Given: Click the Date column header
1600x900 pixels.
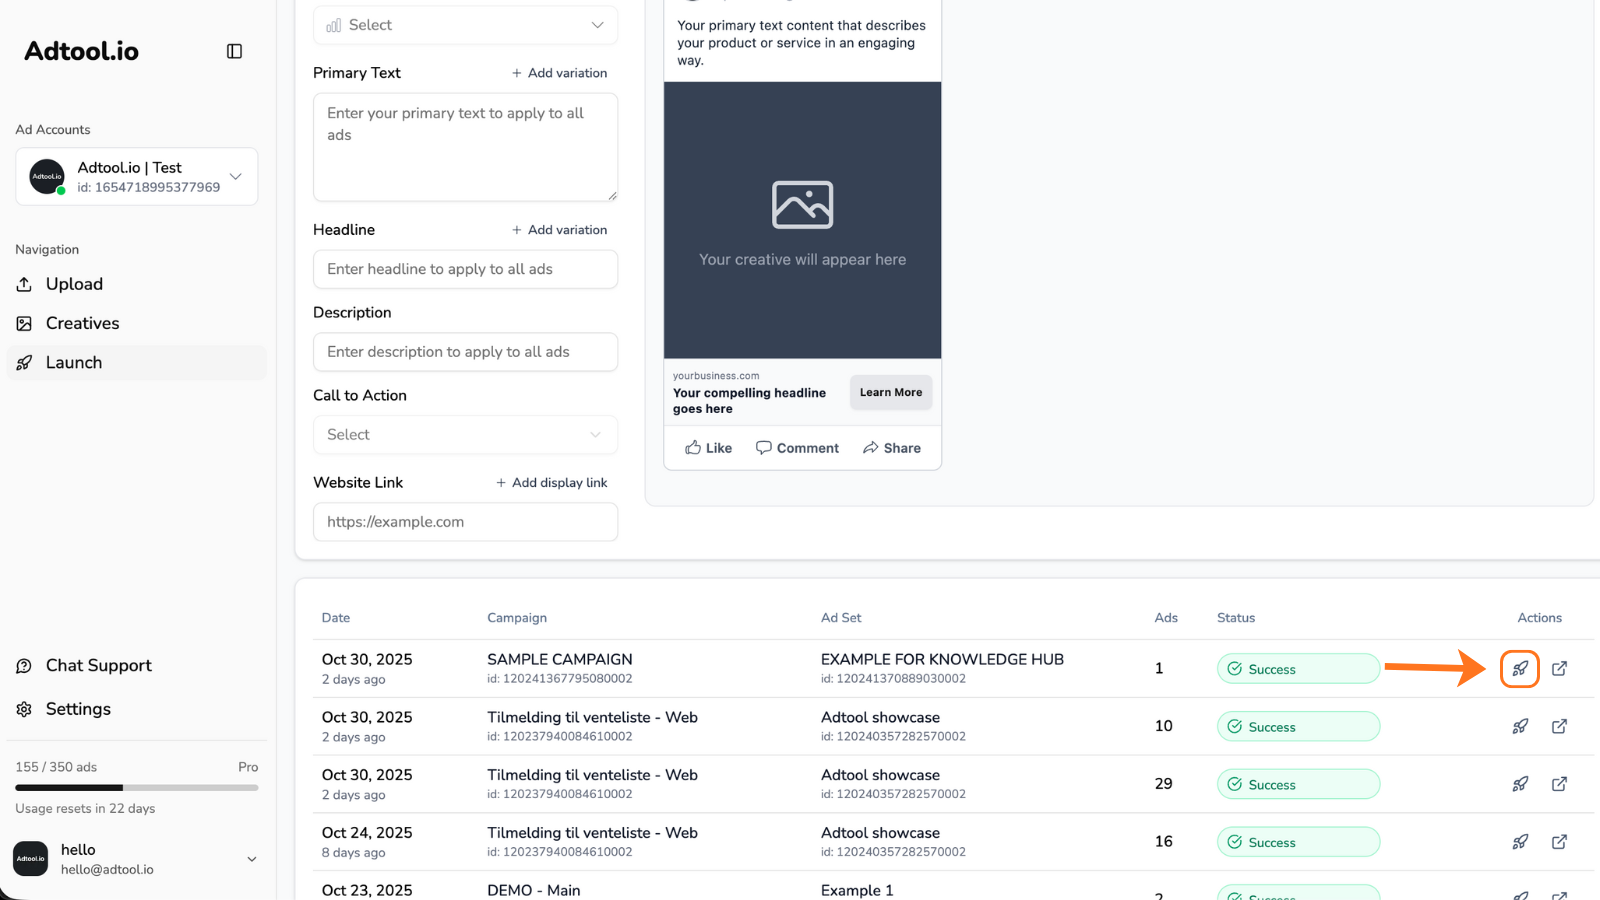Looking at the screenshot, I should (x=336, y=618).
